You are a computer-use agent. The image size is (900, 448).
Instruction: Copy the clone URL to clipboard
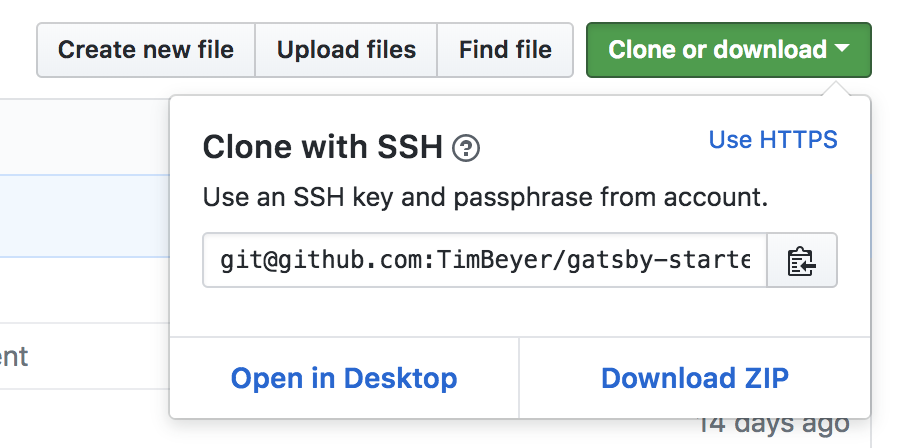point(802,260)
